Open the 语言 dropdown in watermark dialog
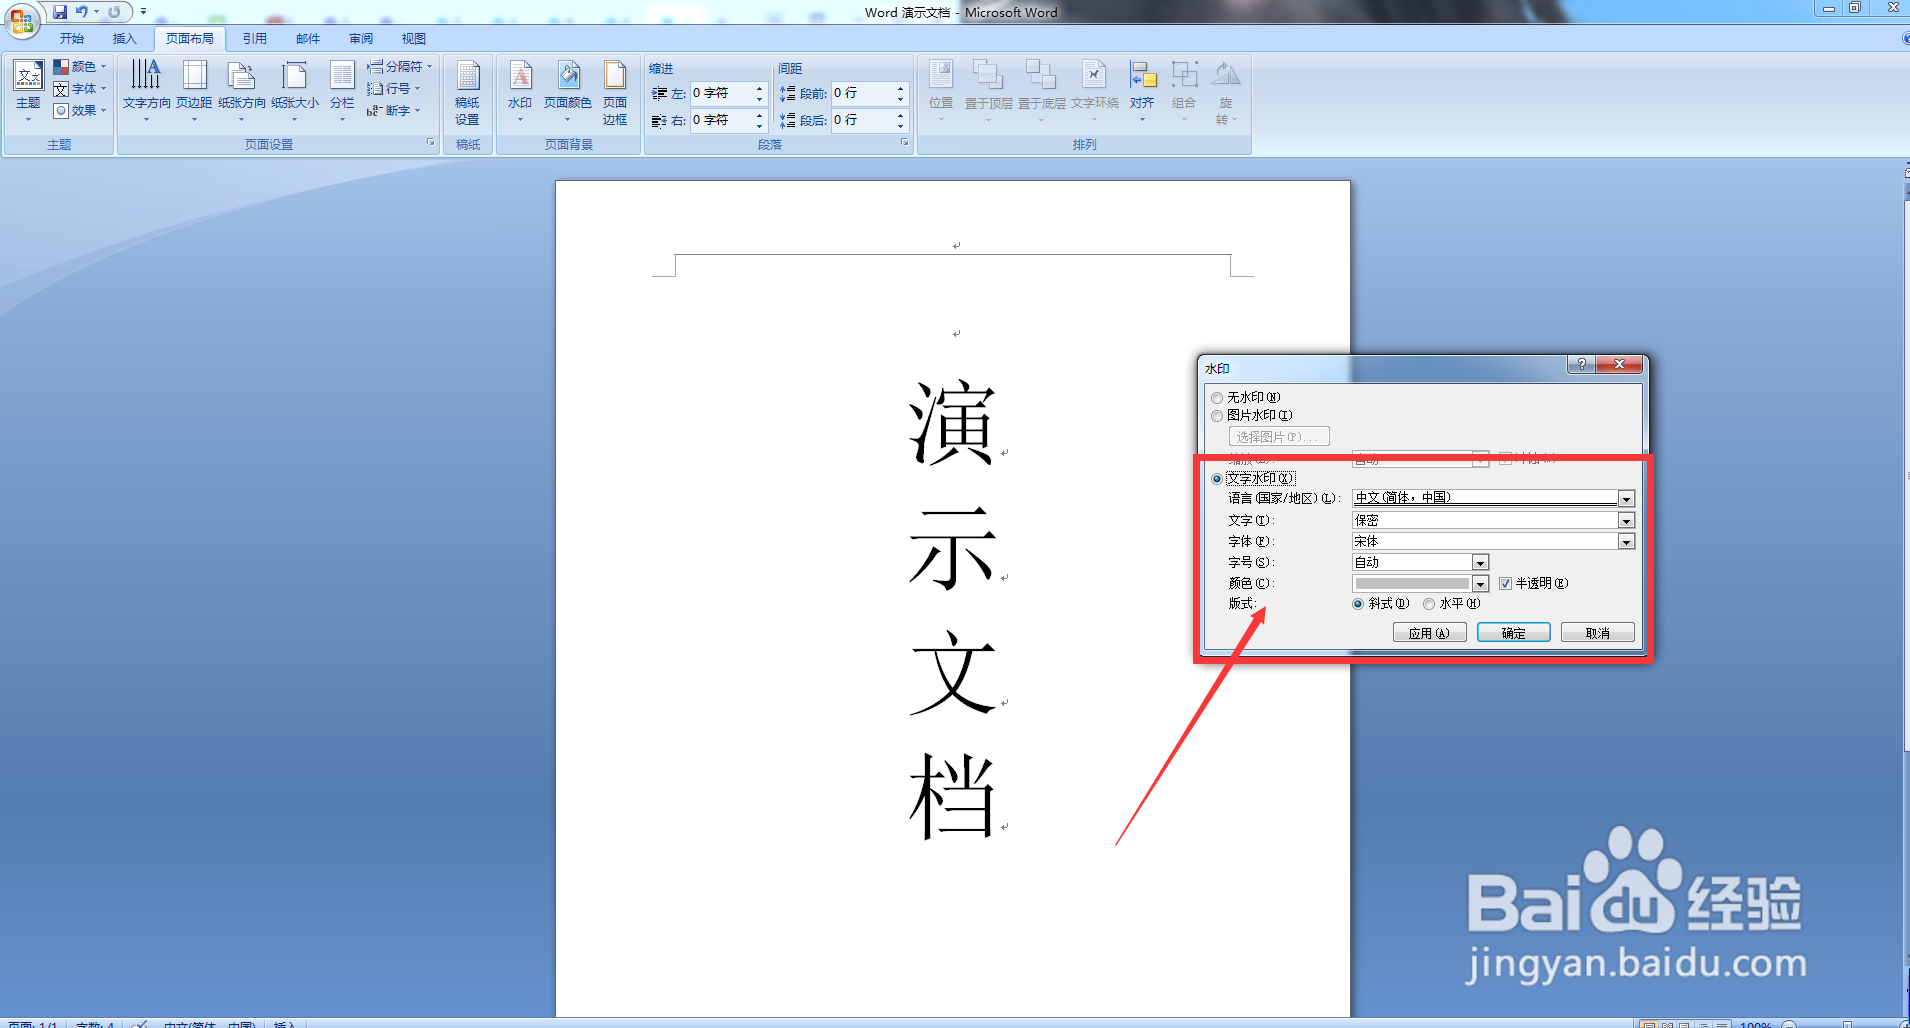This screenshot has width=1910, height=1028. (1627, 498)
